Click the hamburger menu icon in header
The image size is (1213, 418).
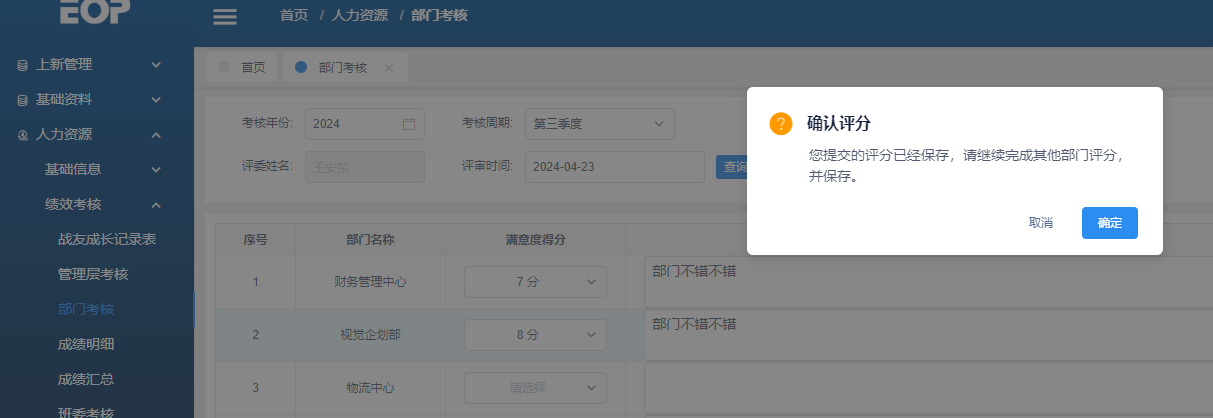pos(225,16)
